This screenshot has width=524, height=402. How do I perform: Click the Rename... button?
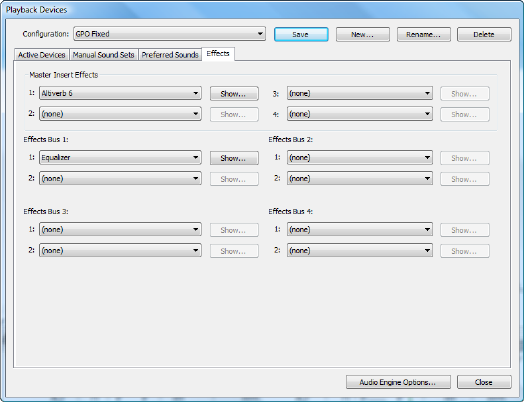[423, 34]
